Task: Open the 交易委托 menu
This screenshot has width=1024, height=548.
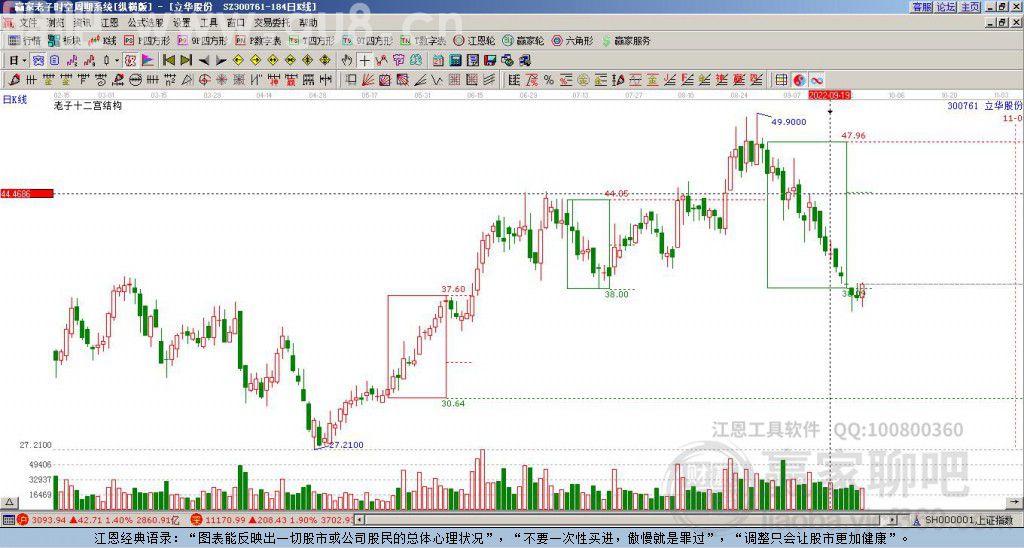Action: tap(272, 22)
